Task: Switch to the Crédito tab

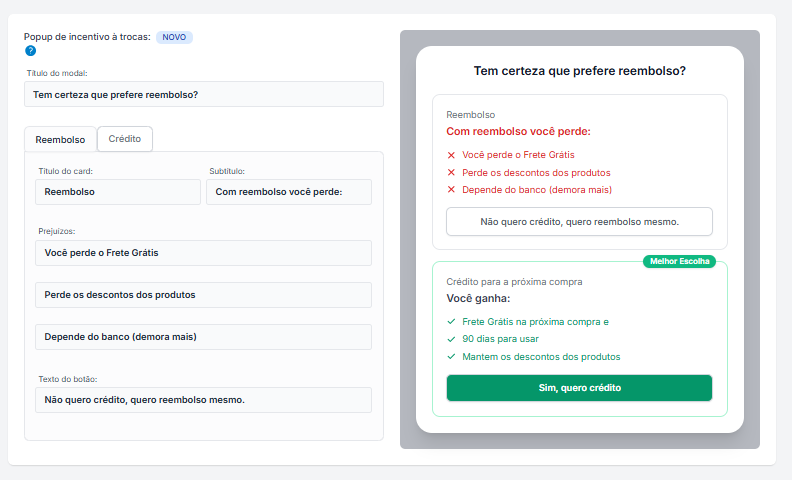Action: (x=125, y=139)
